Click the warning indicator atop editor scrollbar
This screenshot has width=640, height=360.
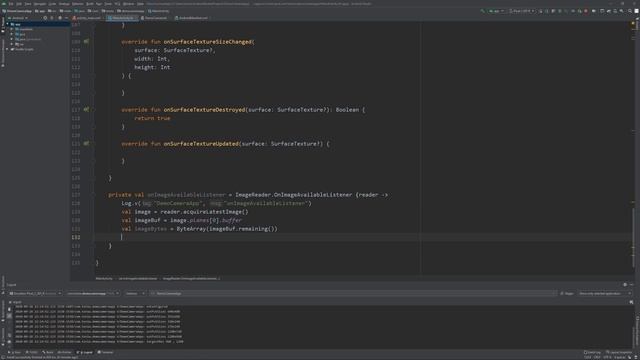pos(633,23)
